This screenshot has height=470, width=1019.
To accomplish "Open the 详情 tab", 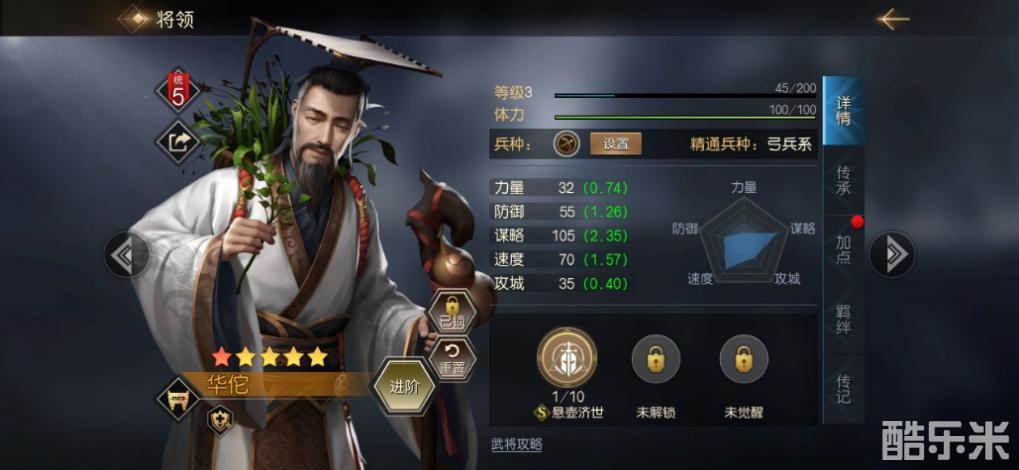I will tap(843, 111).
